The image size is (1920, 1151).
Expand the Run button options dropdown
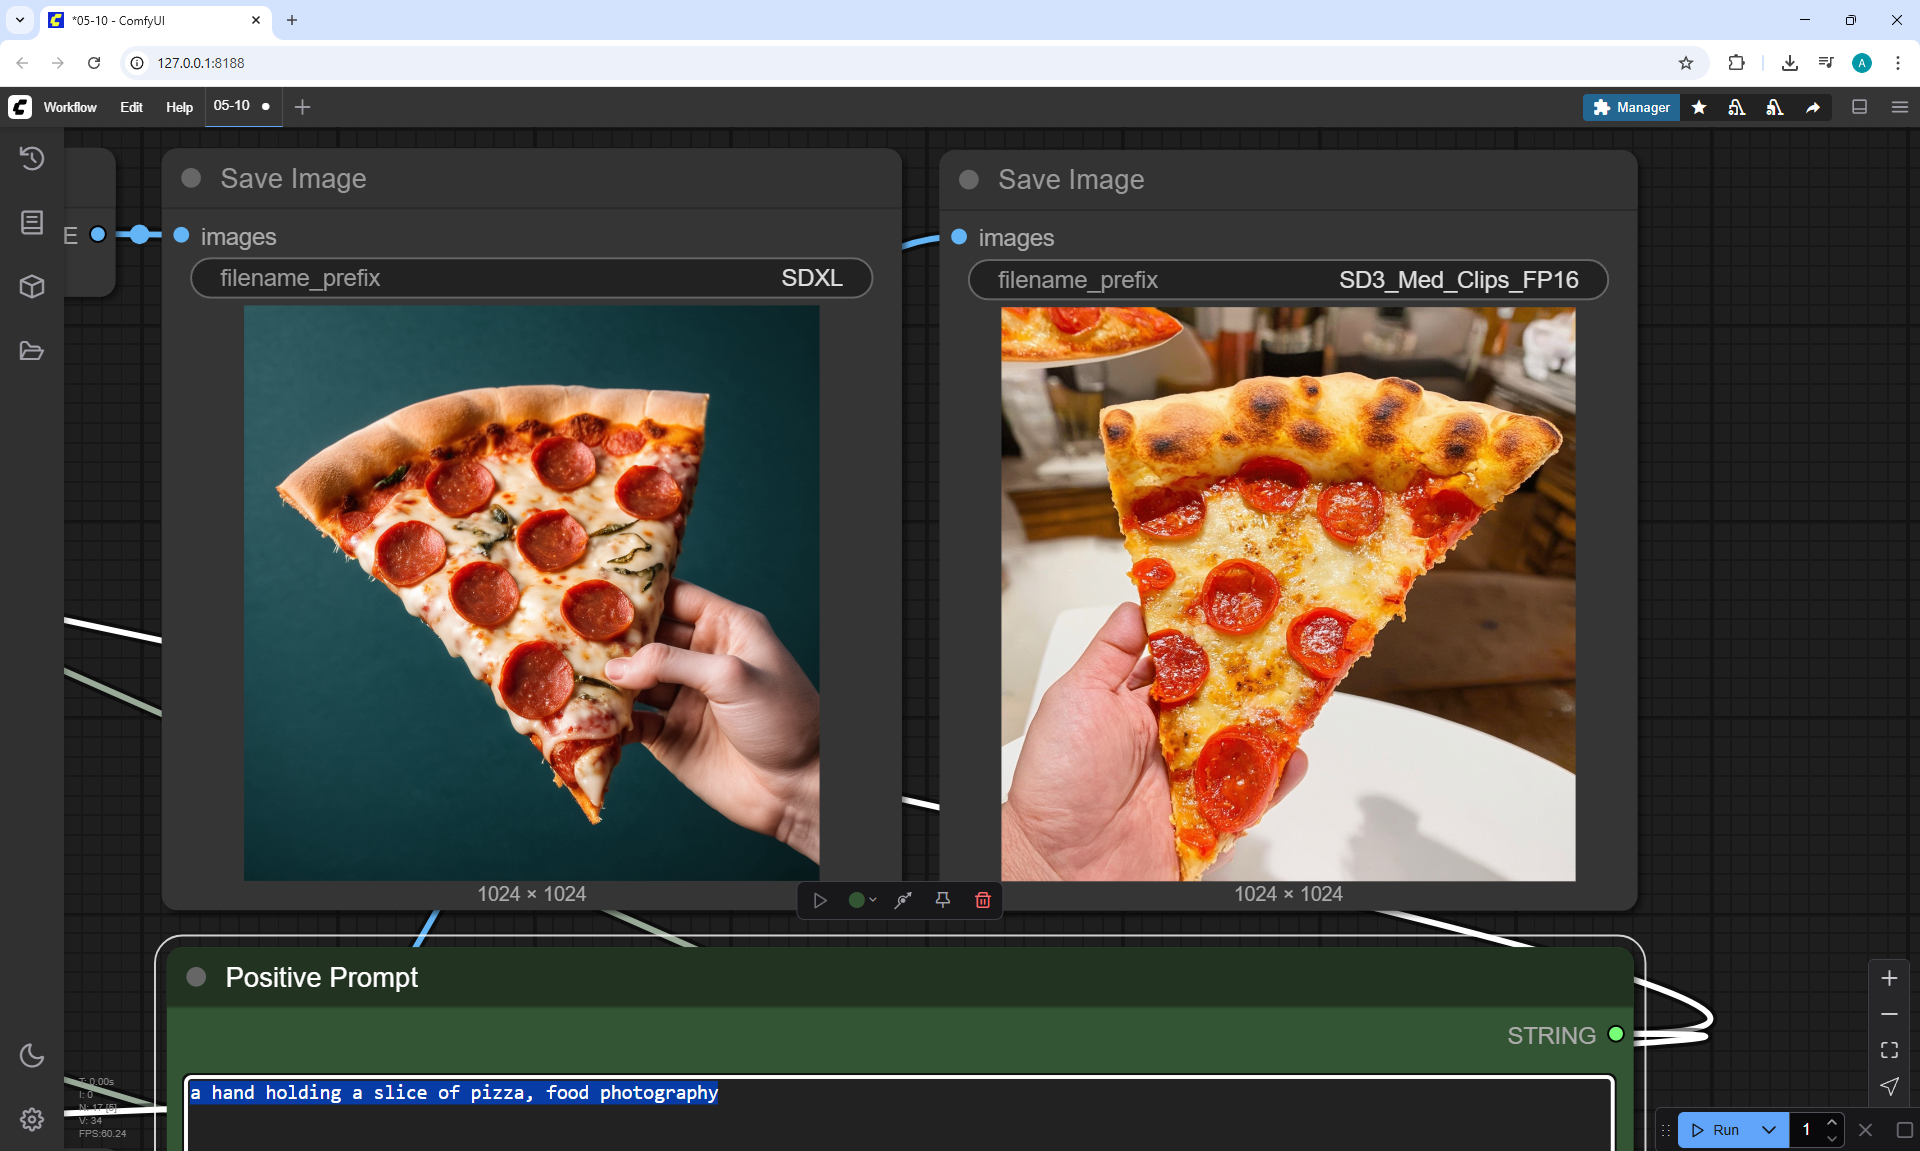tap(1768, 1130)
